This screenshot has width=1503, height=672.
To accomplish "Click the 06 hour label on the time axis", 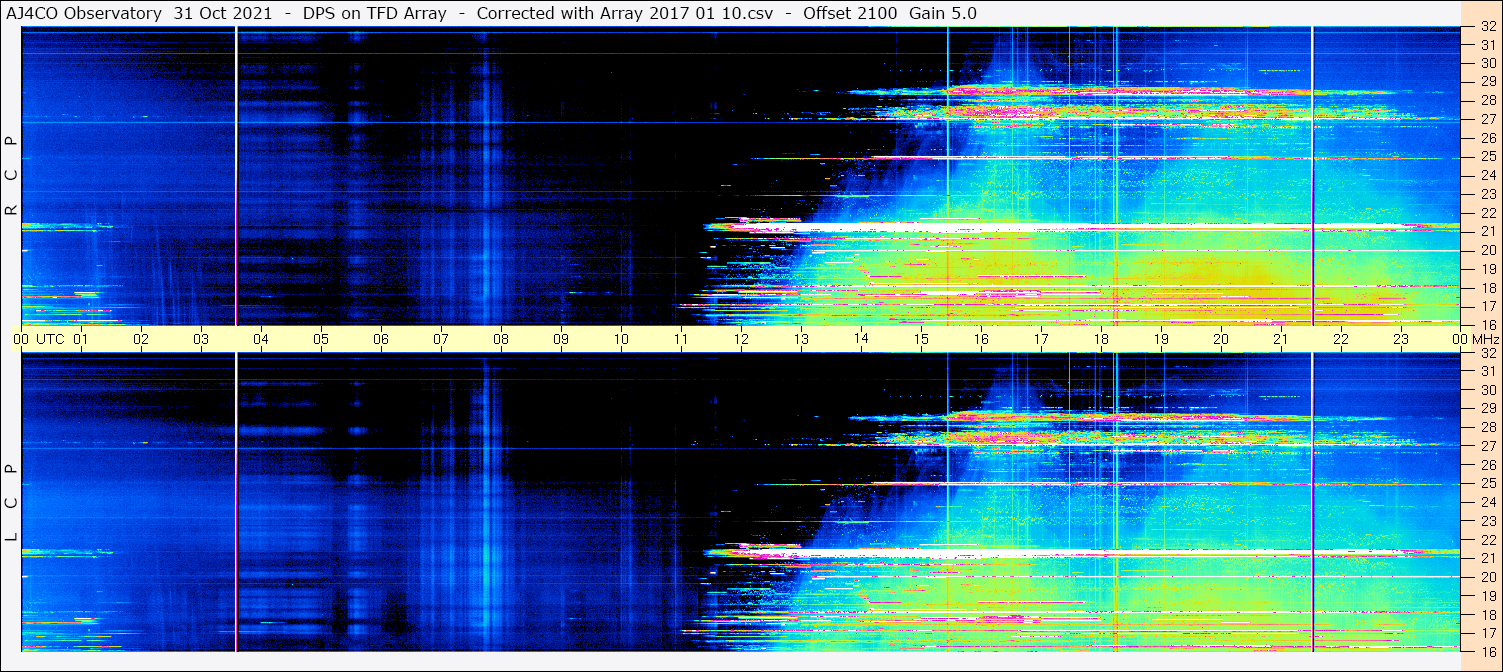I will click(x=381, y=339).
